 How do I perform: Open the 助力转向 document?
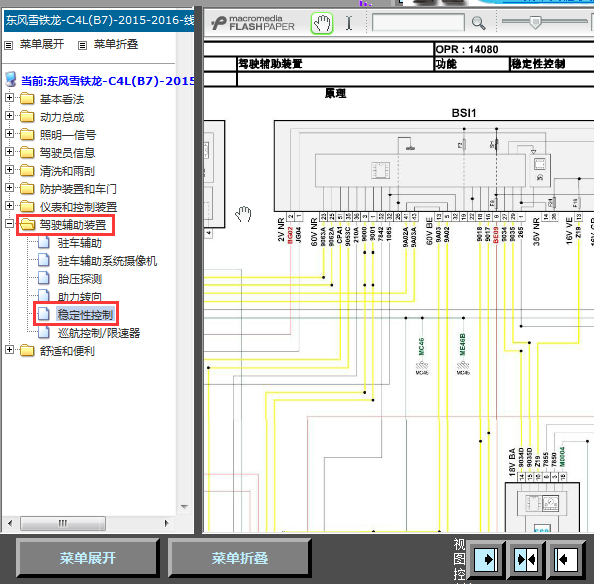coord(80,297)
